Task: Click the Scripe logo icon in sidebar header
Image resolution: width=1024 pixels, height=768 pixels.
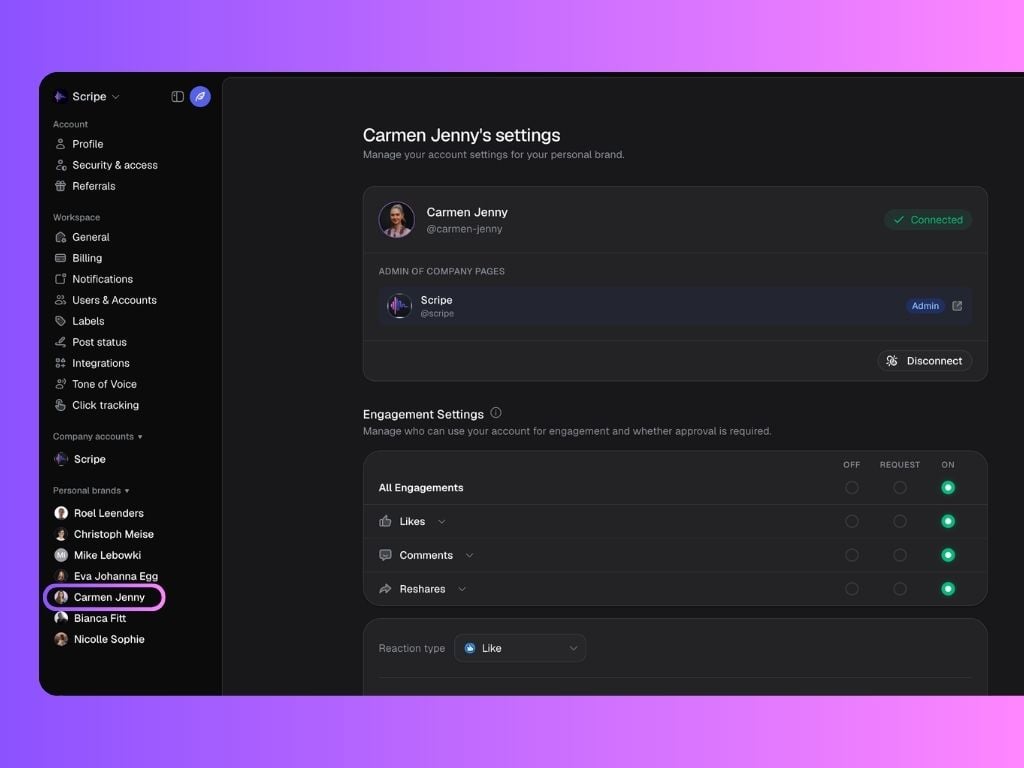Action: (60, 97)
